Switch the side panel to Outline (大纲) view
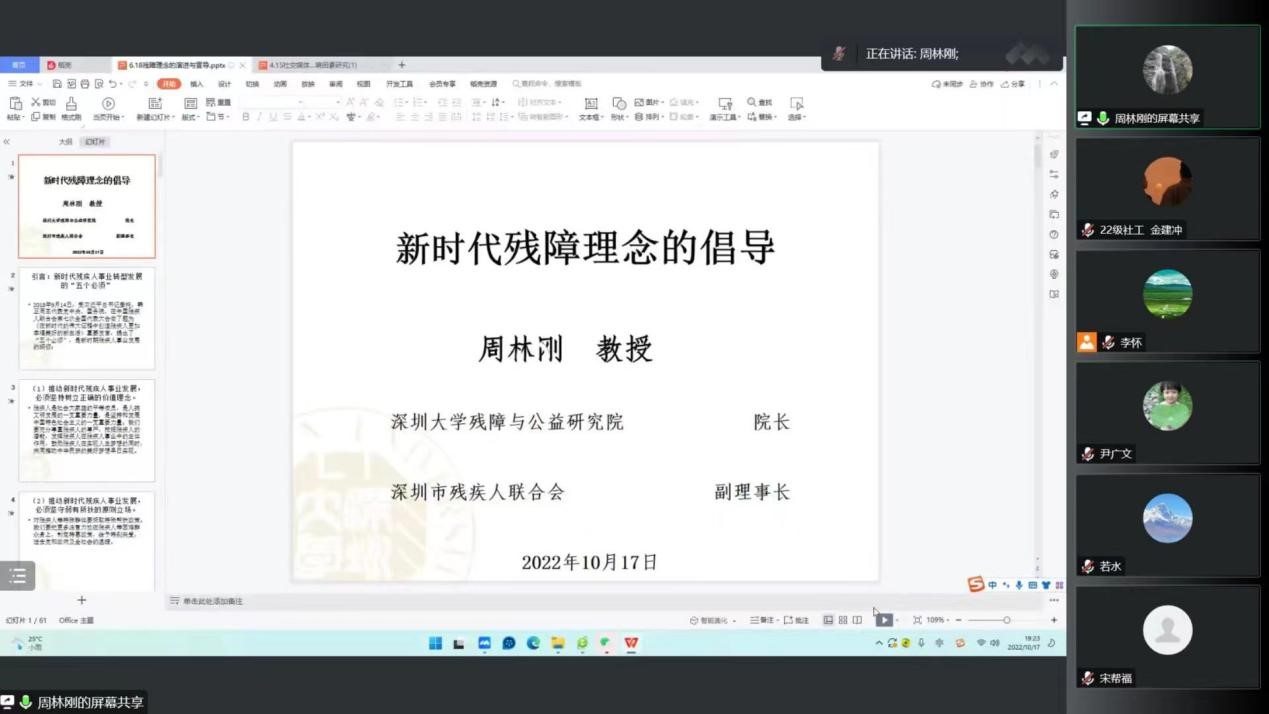 pyautogui.click(x=65, y=142)
